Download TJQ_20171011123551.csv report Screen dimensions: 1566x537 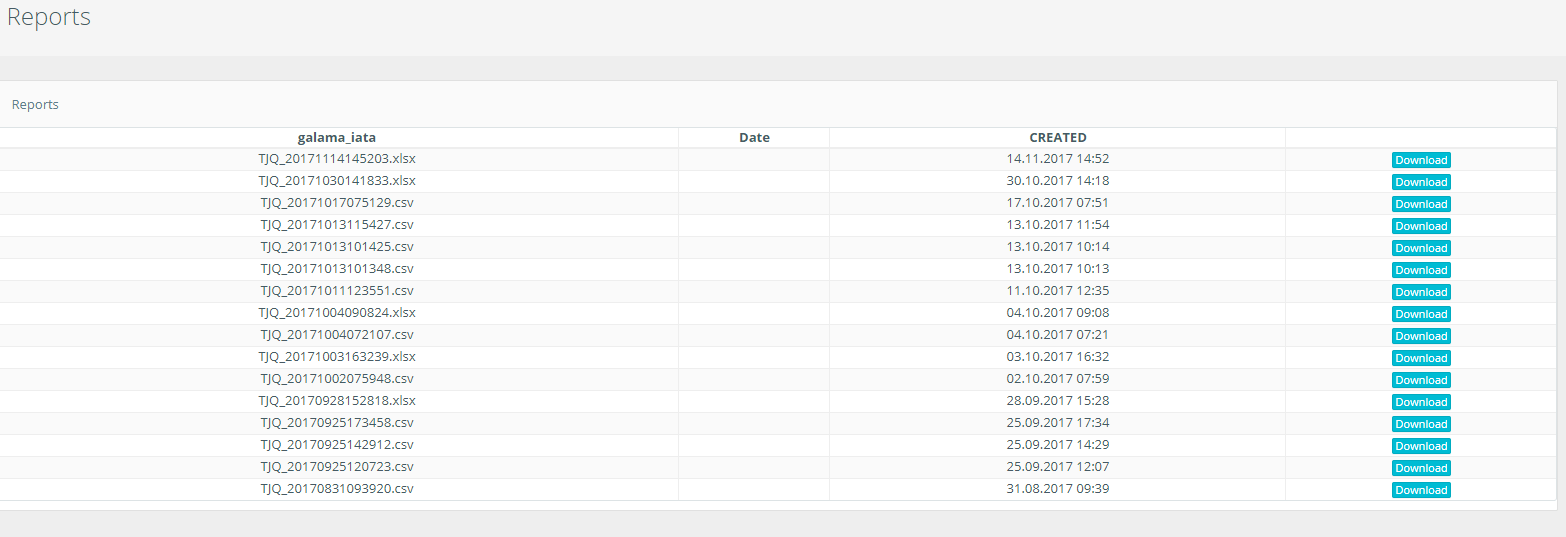(1420, 292)
